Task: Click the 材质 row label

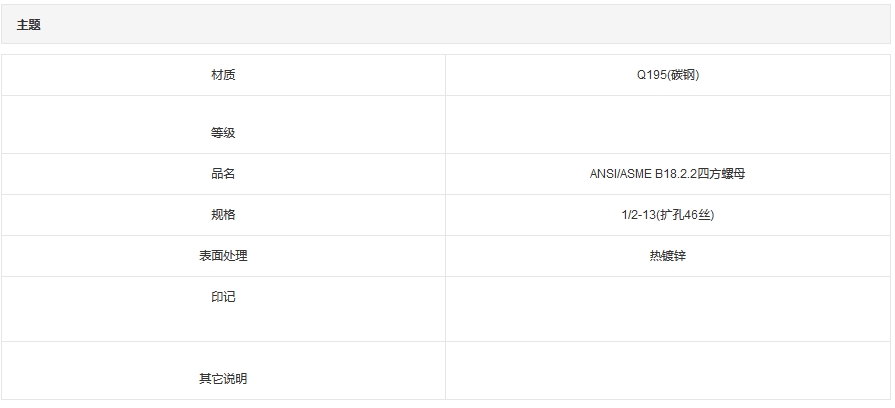Action: [223, 75]
